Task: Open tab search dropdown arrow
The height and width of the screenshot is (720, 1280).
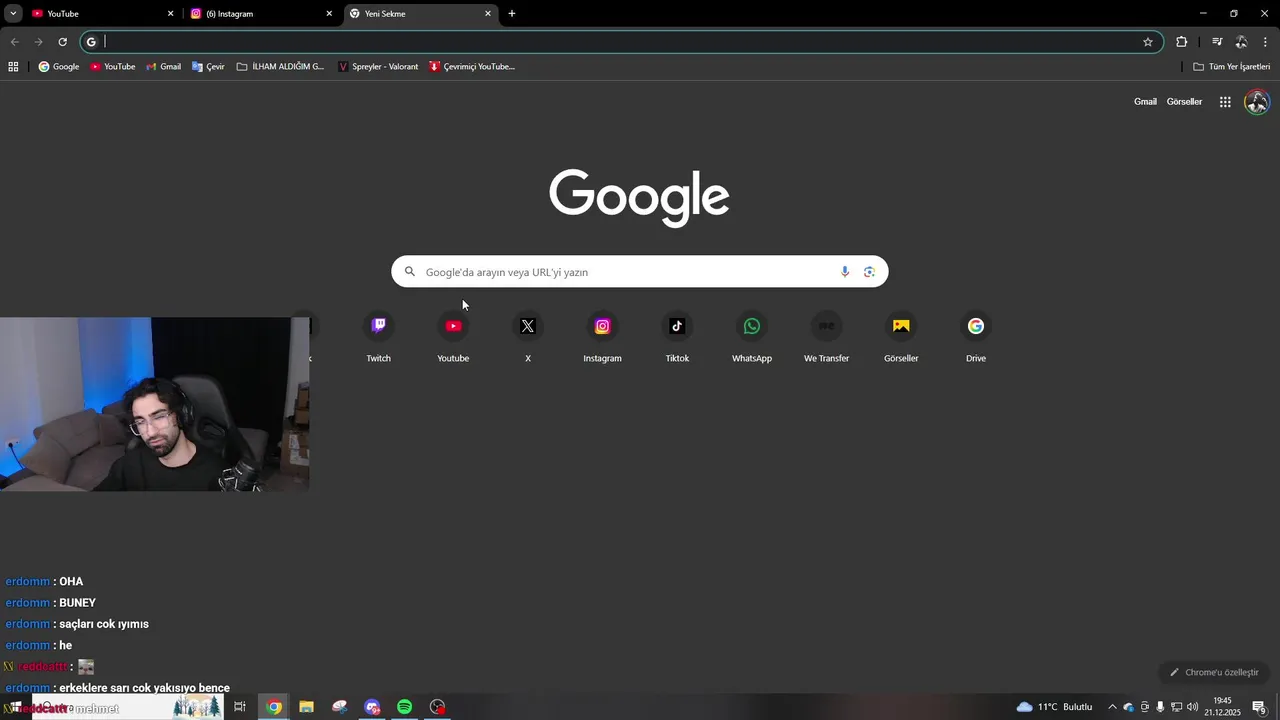Action: point(13,14)
